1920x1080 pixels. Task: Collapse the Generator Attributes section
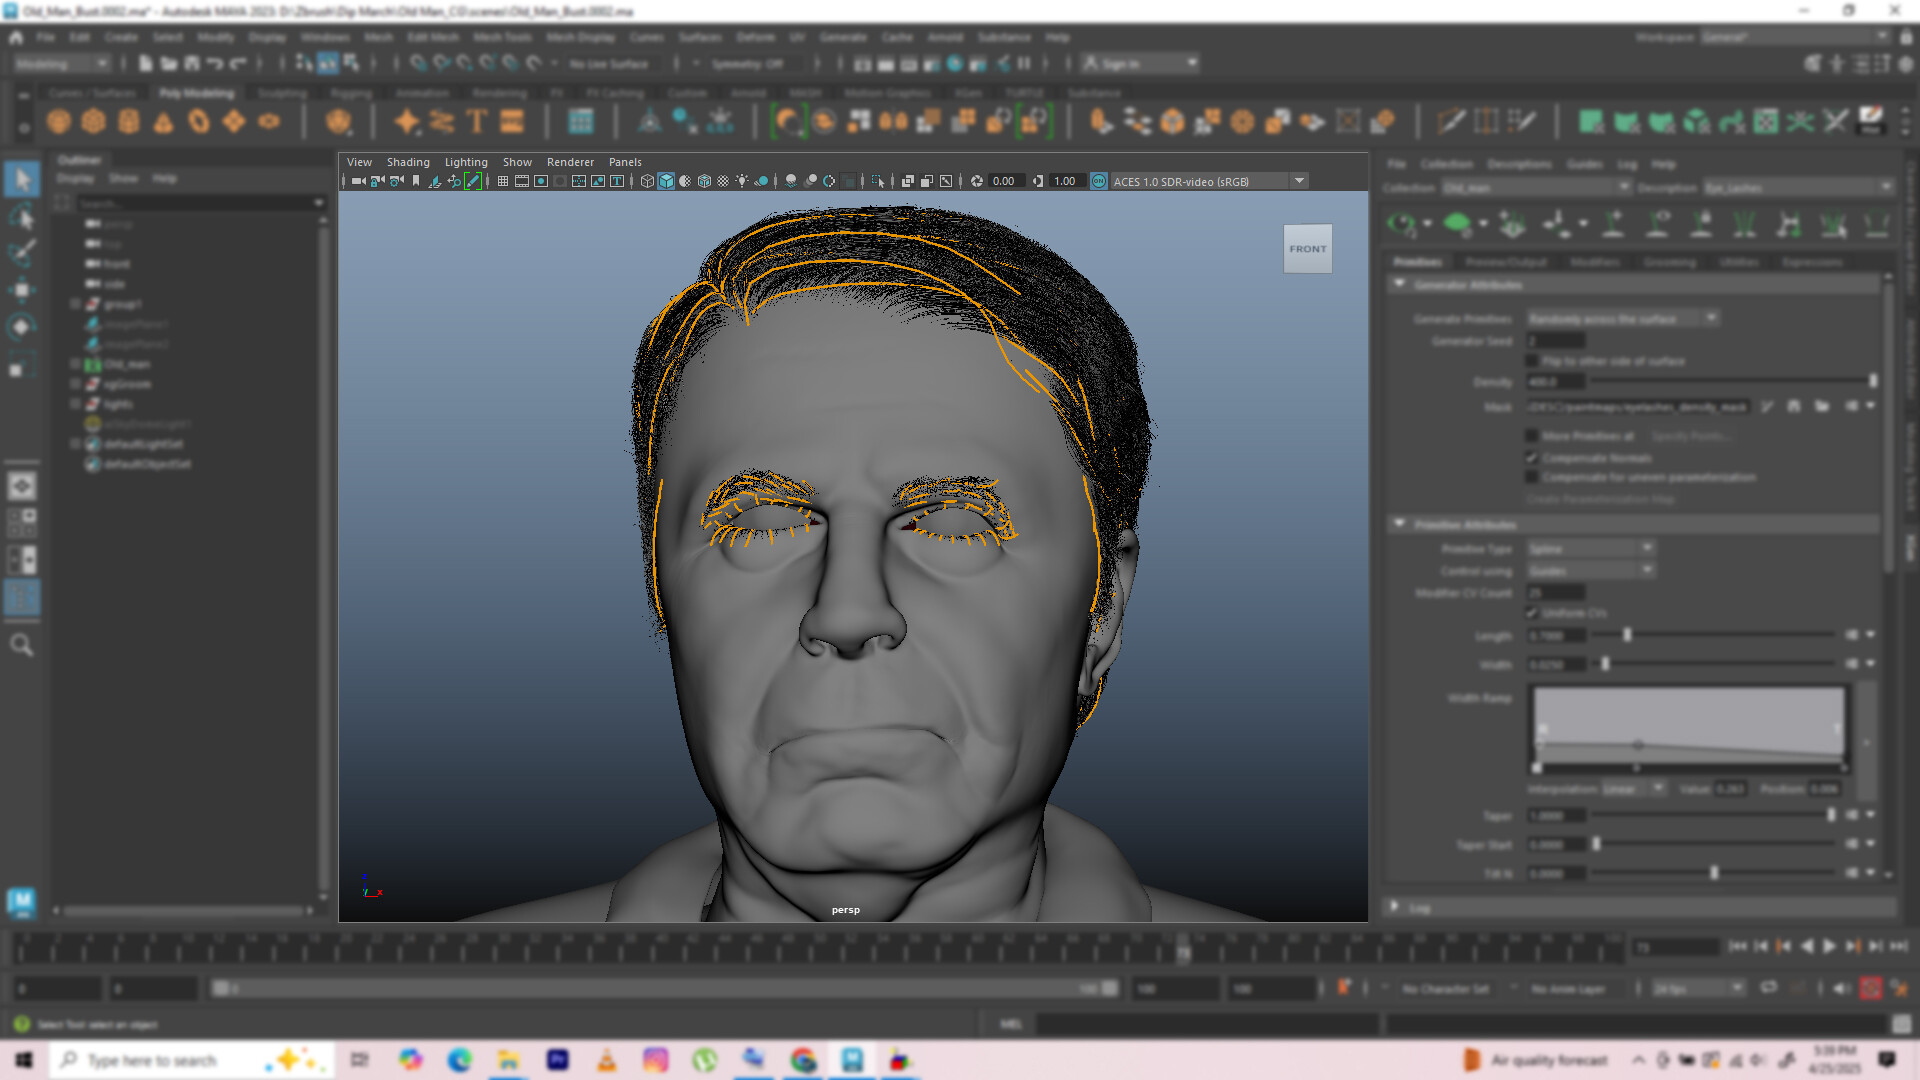tap(1398, 284)
